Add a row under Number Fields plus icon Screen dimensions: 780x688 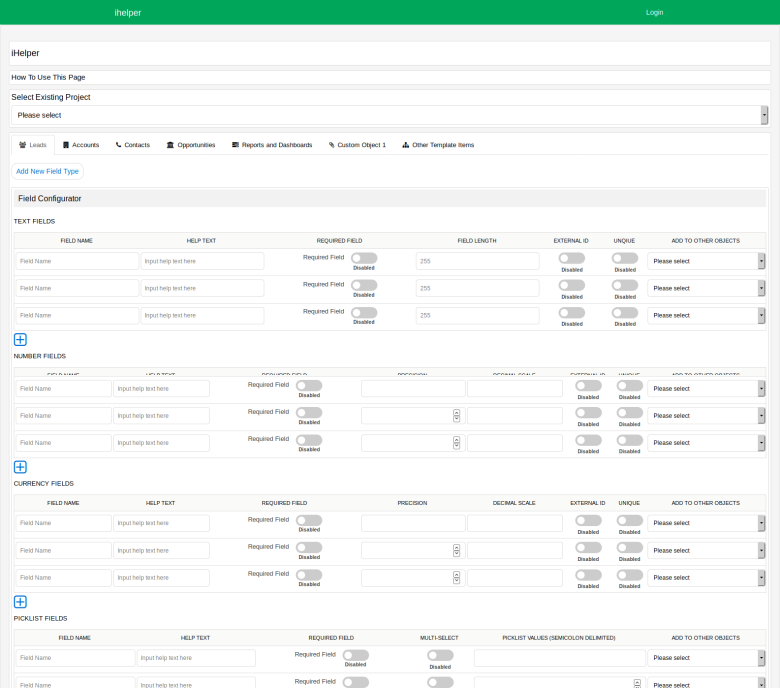pos(20,467)
